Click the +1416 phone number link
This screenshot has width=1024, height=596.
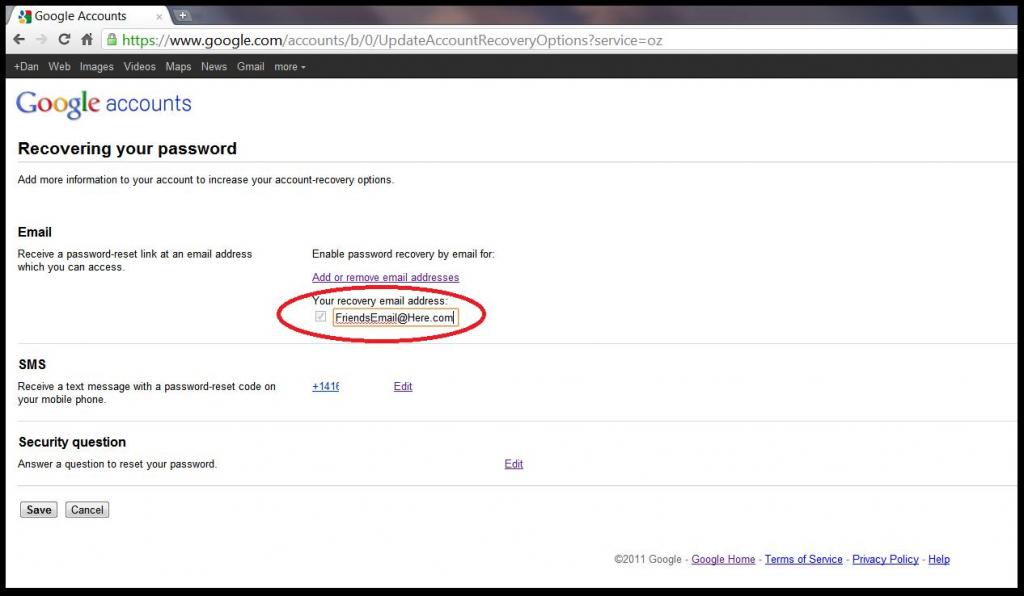(325, 386)
